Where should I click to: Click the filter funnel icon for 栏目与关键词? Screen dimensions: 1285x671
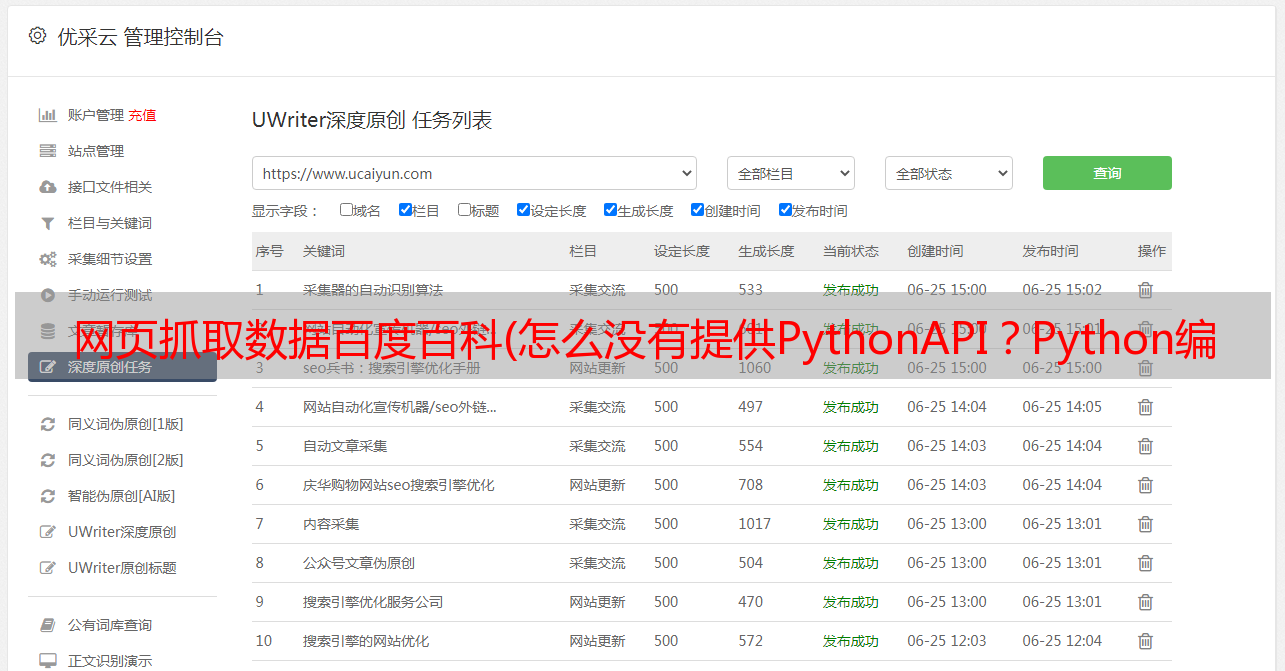point(47,223)
